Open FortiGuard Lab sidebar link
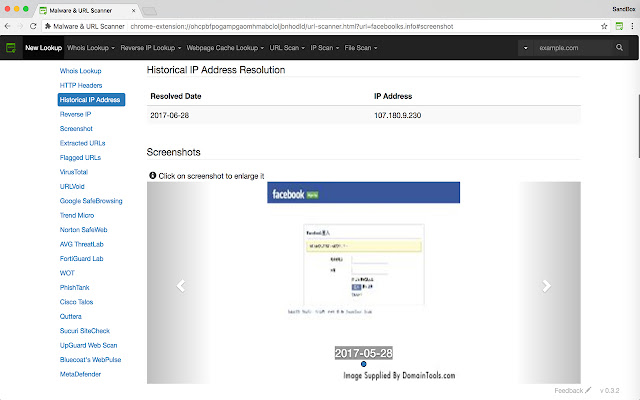The height and width of the screenshot is (400, 640). tap(82, 259)
